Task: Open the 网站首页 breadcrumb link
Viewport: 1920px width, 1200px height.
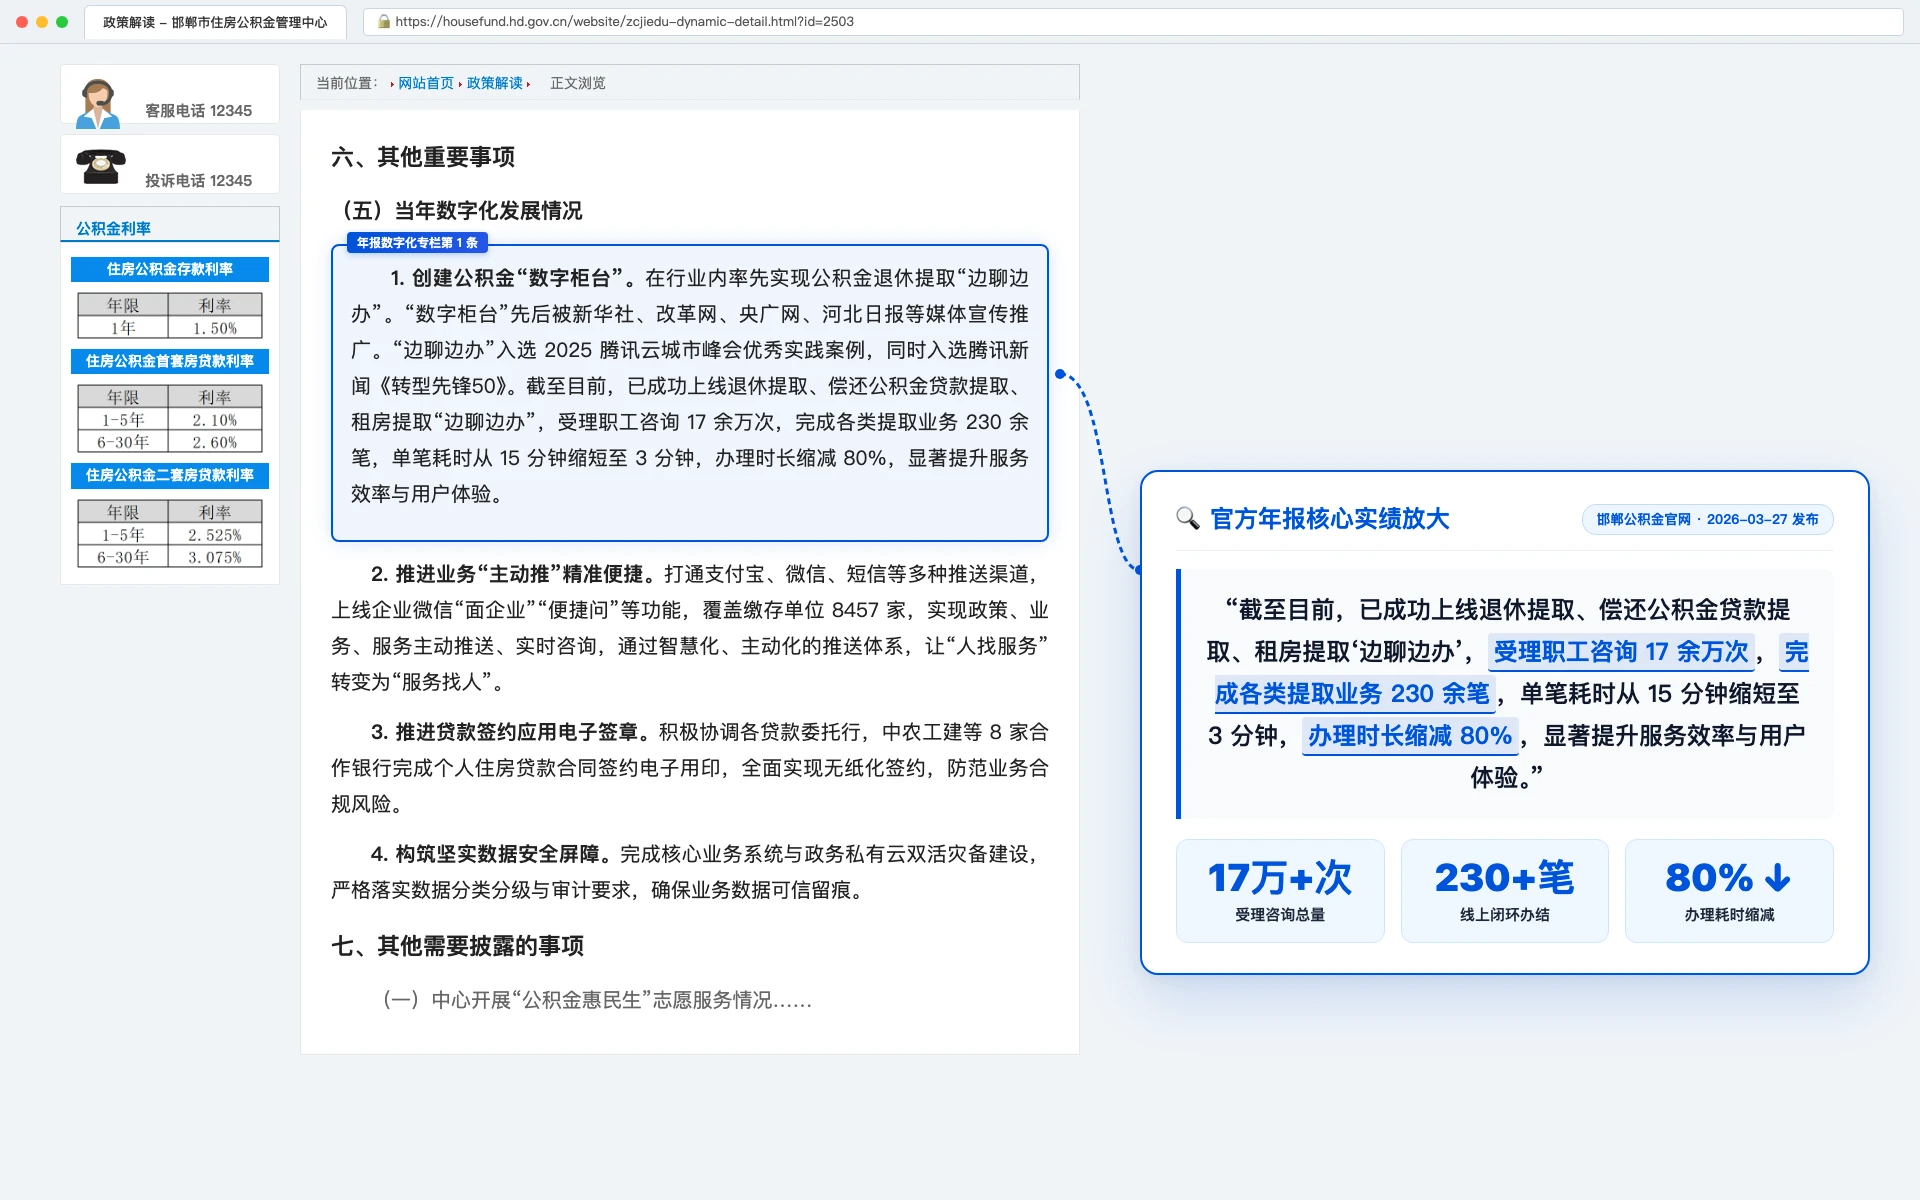Action: [x=426, y=83]
